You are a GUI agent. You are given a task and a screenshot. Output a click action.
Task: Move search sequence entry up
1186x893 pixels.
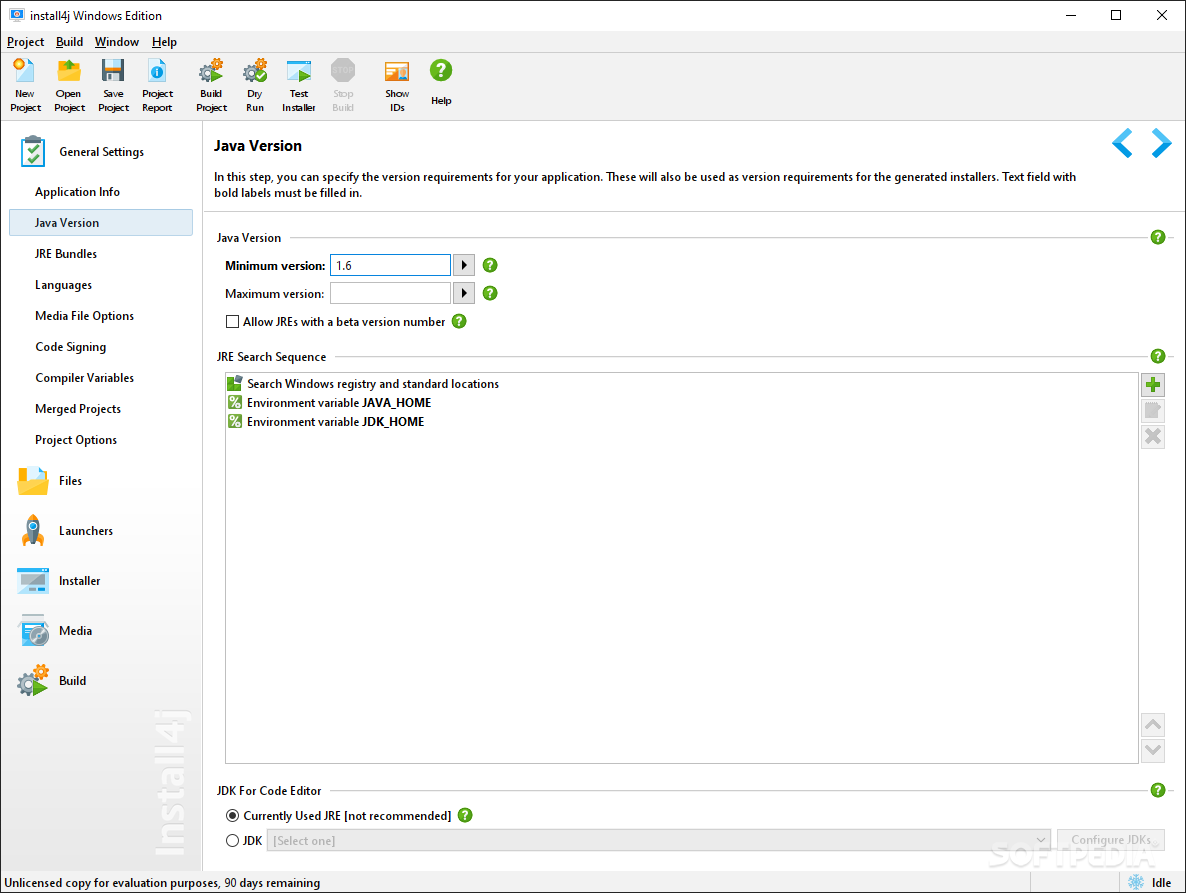tap(1153, 725)
